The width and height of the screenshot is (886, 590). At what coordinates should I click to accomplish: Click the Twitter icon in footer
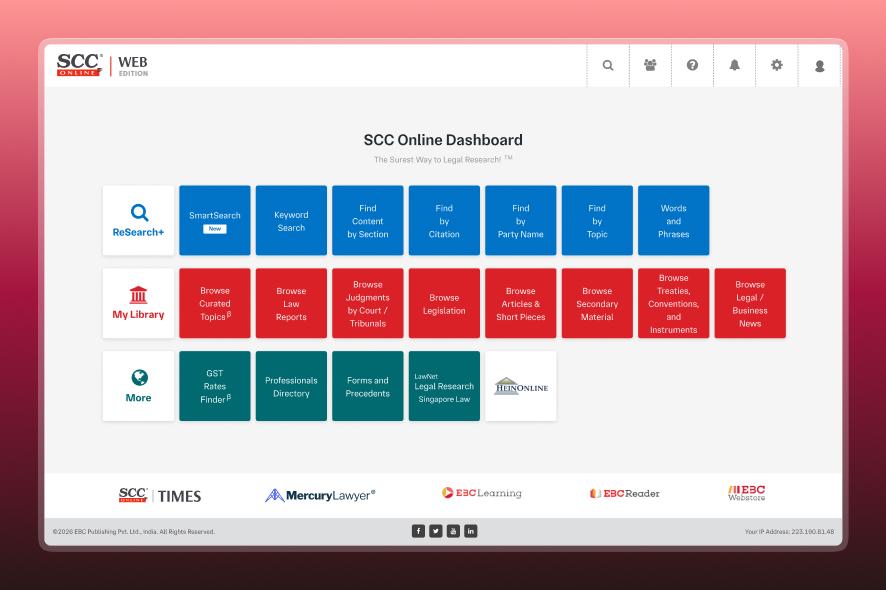coord(436,531)
